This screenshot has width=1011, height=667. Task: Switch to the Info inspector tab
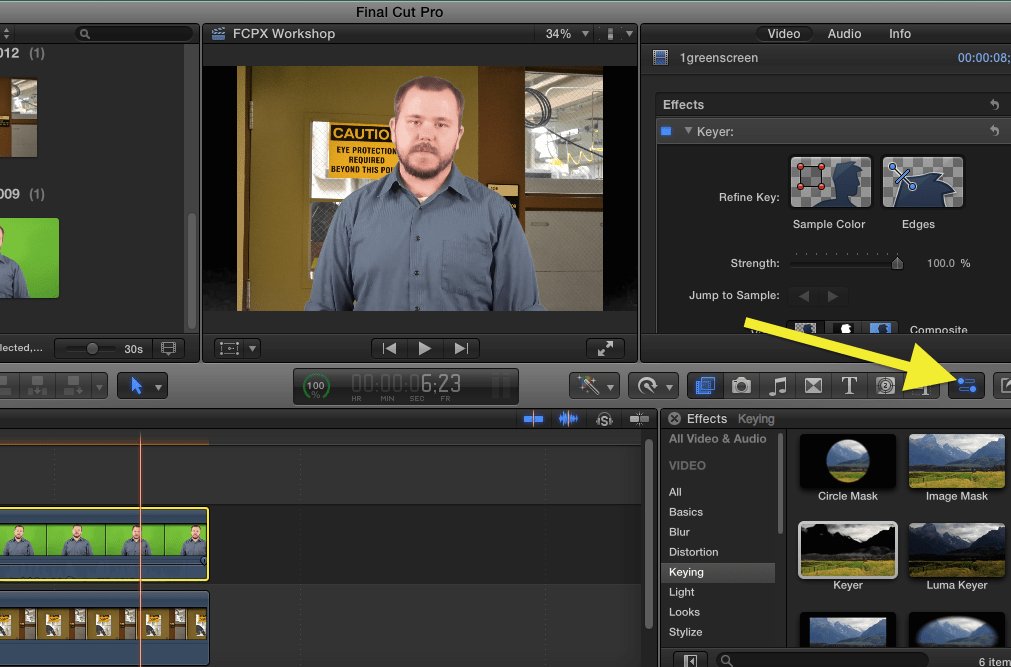pyautogui.click(x=900, y=34)
